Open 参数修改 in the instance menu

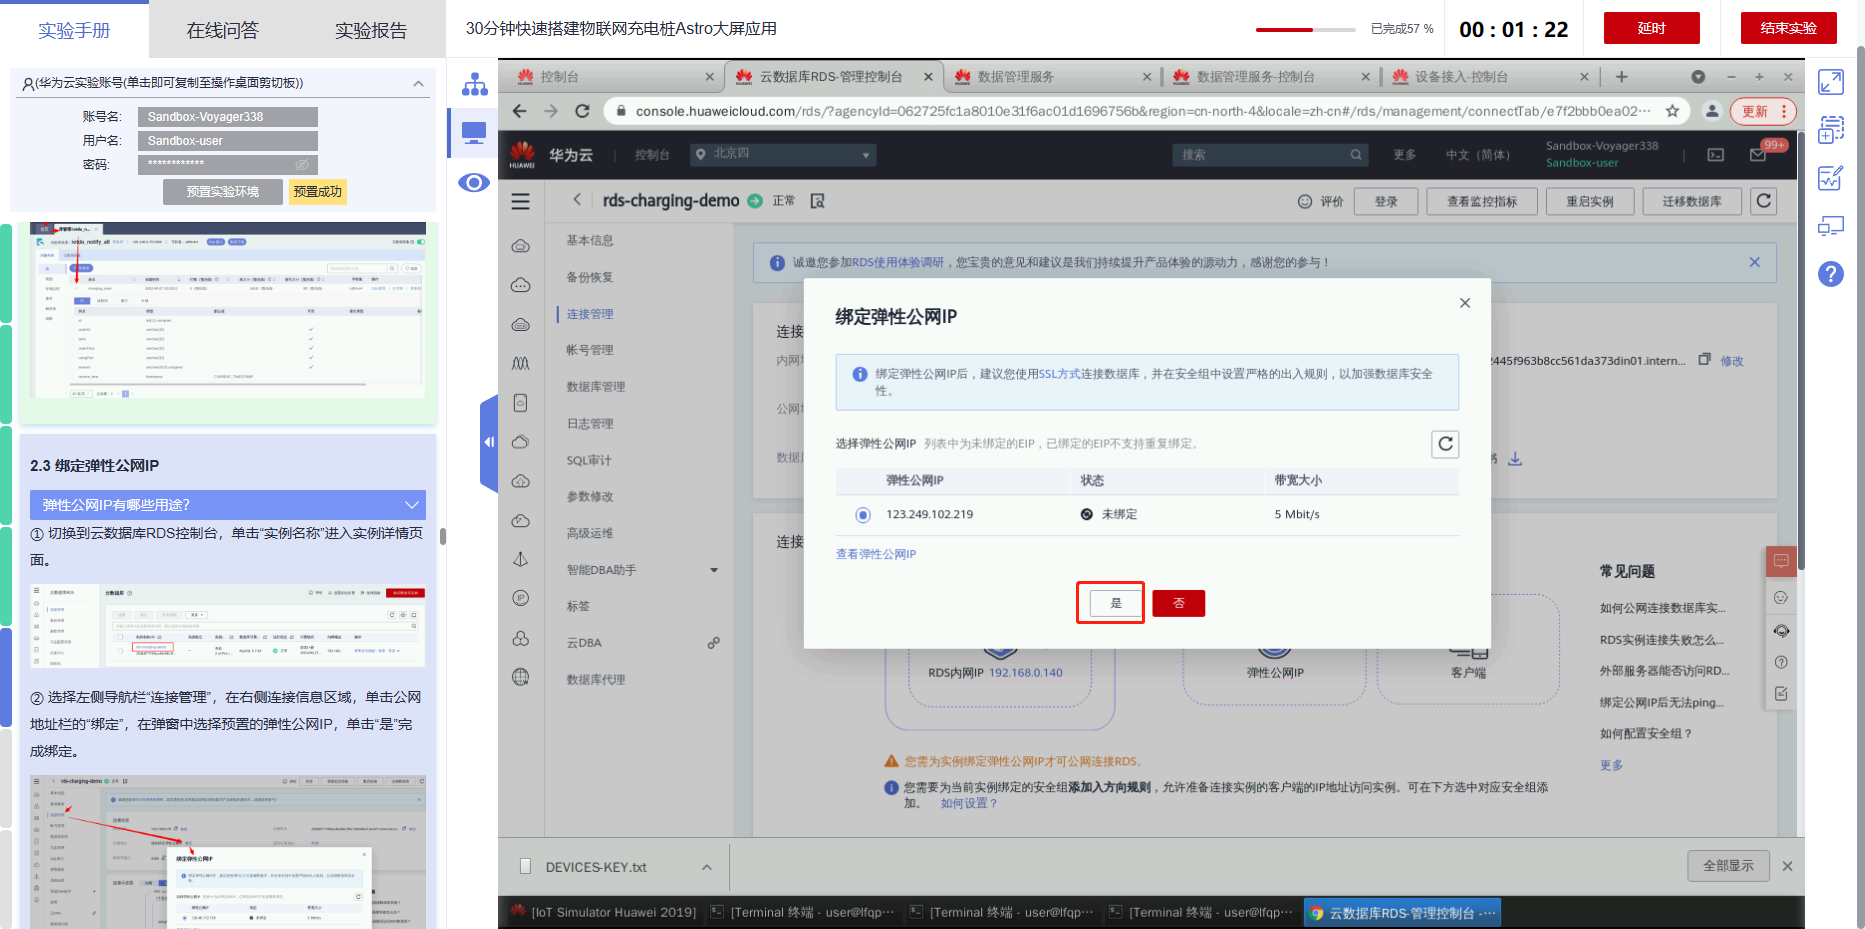coord(590,497)
